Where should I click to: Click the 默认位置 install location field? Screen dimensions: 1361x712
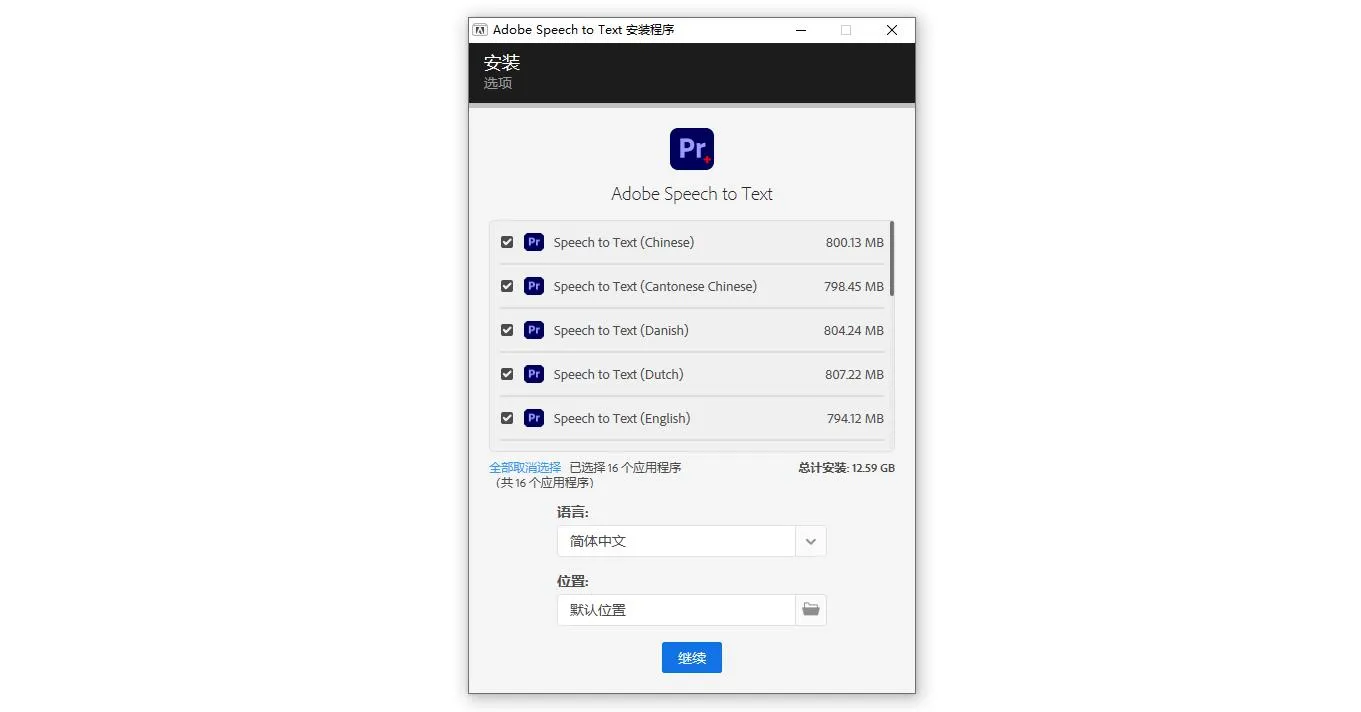[x=676, y=610]
